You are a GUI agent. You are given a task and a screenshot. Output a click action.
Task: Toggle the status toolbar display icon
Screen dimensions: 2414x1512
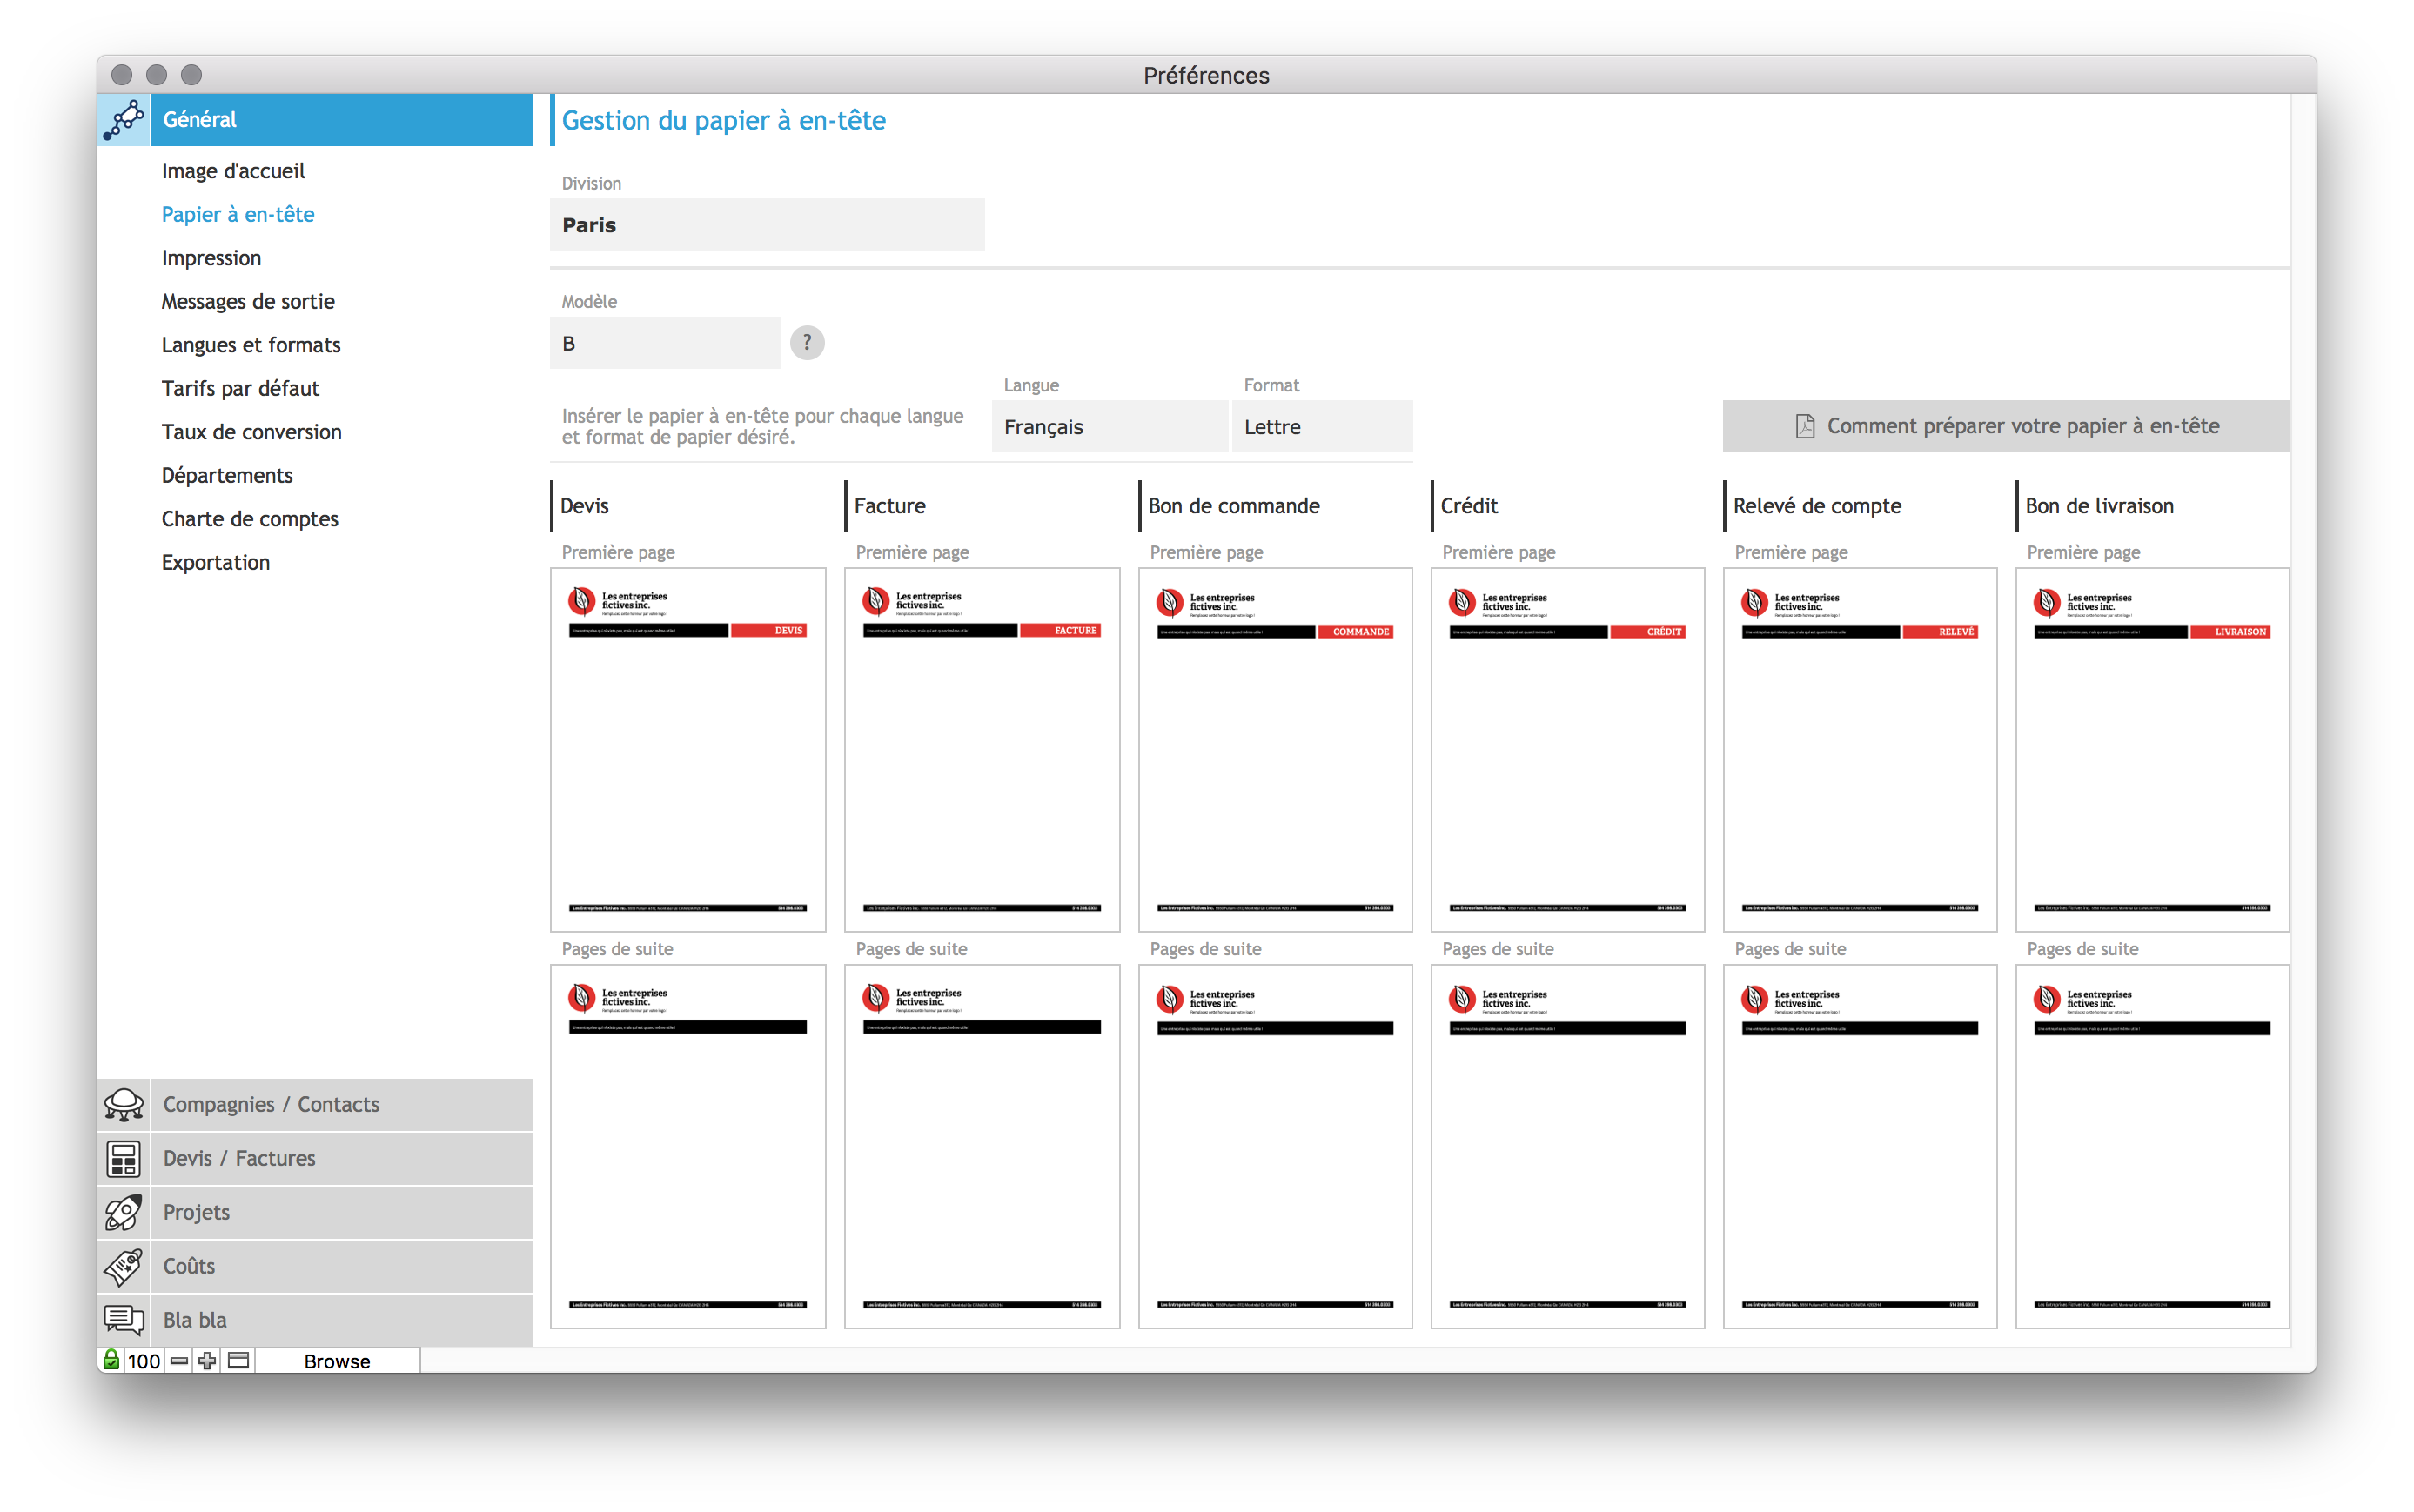(x=238, y=1360)
